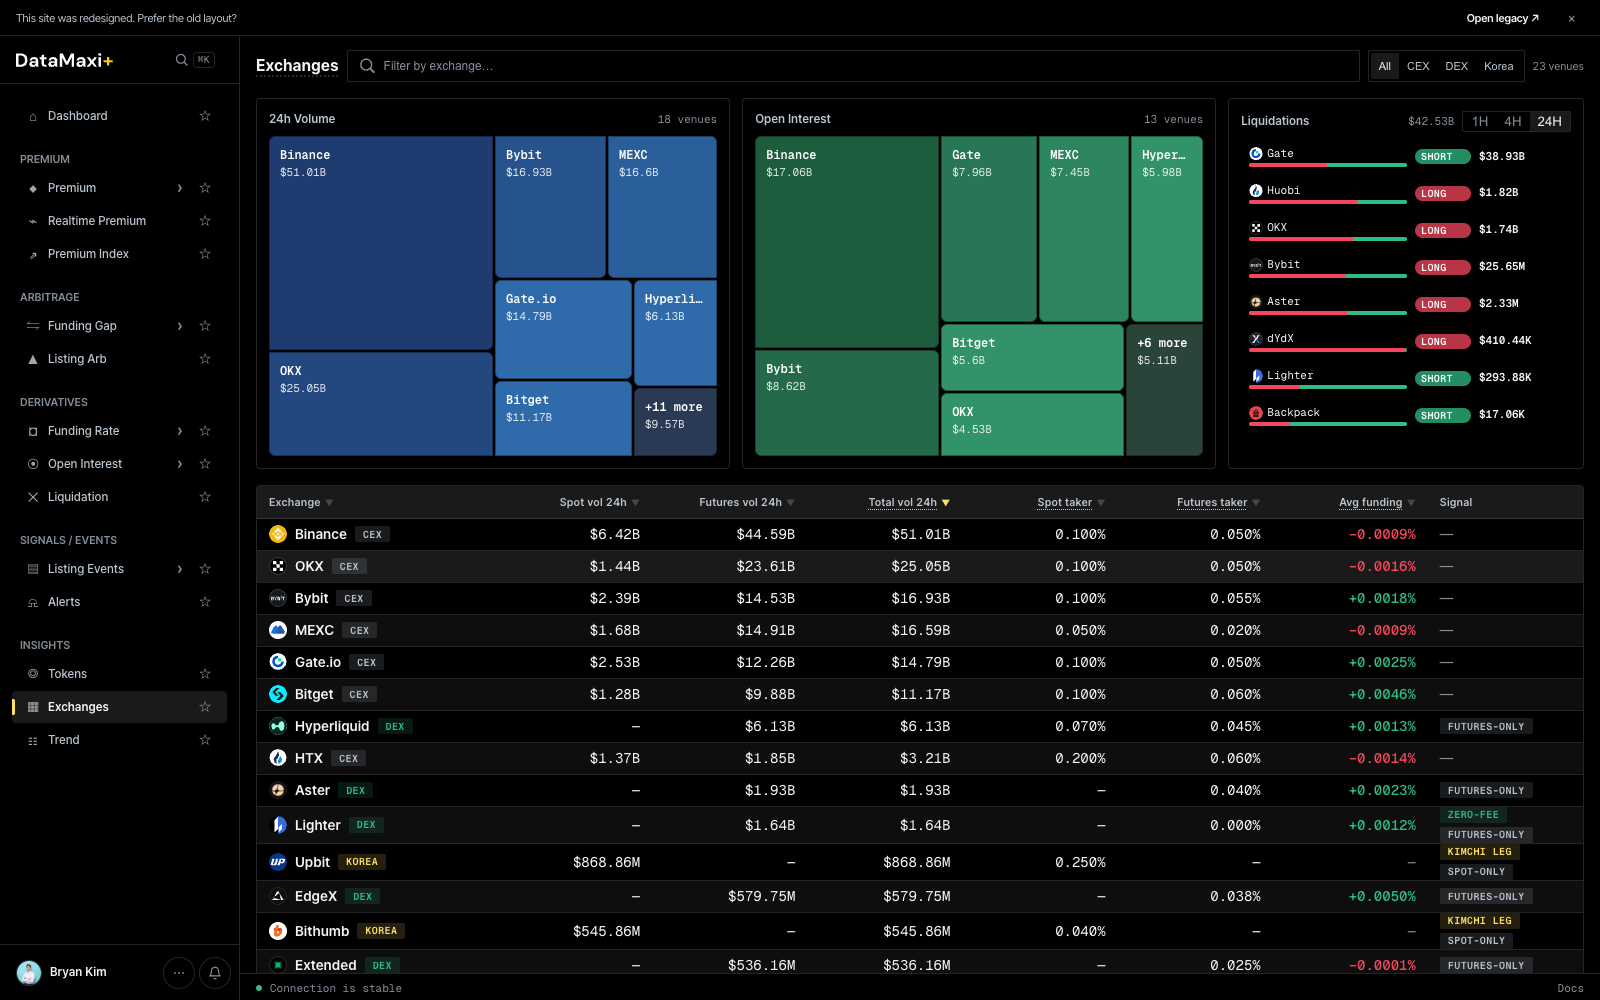1600x1000 pixels.
Task: Click Bryan Kim's avatar
Action: point(29,972)
